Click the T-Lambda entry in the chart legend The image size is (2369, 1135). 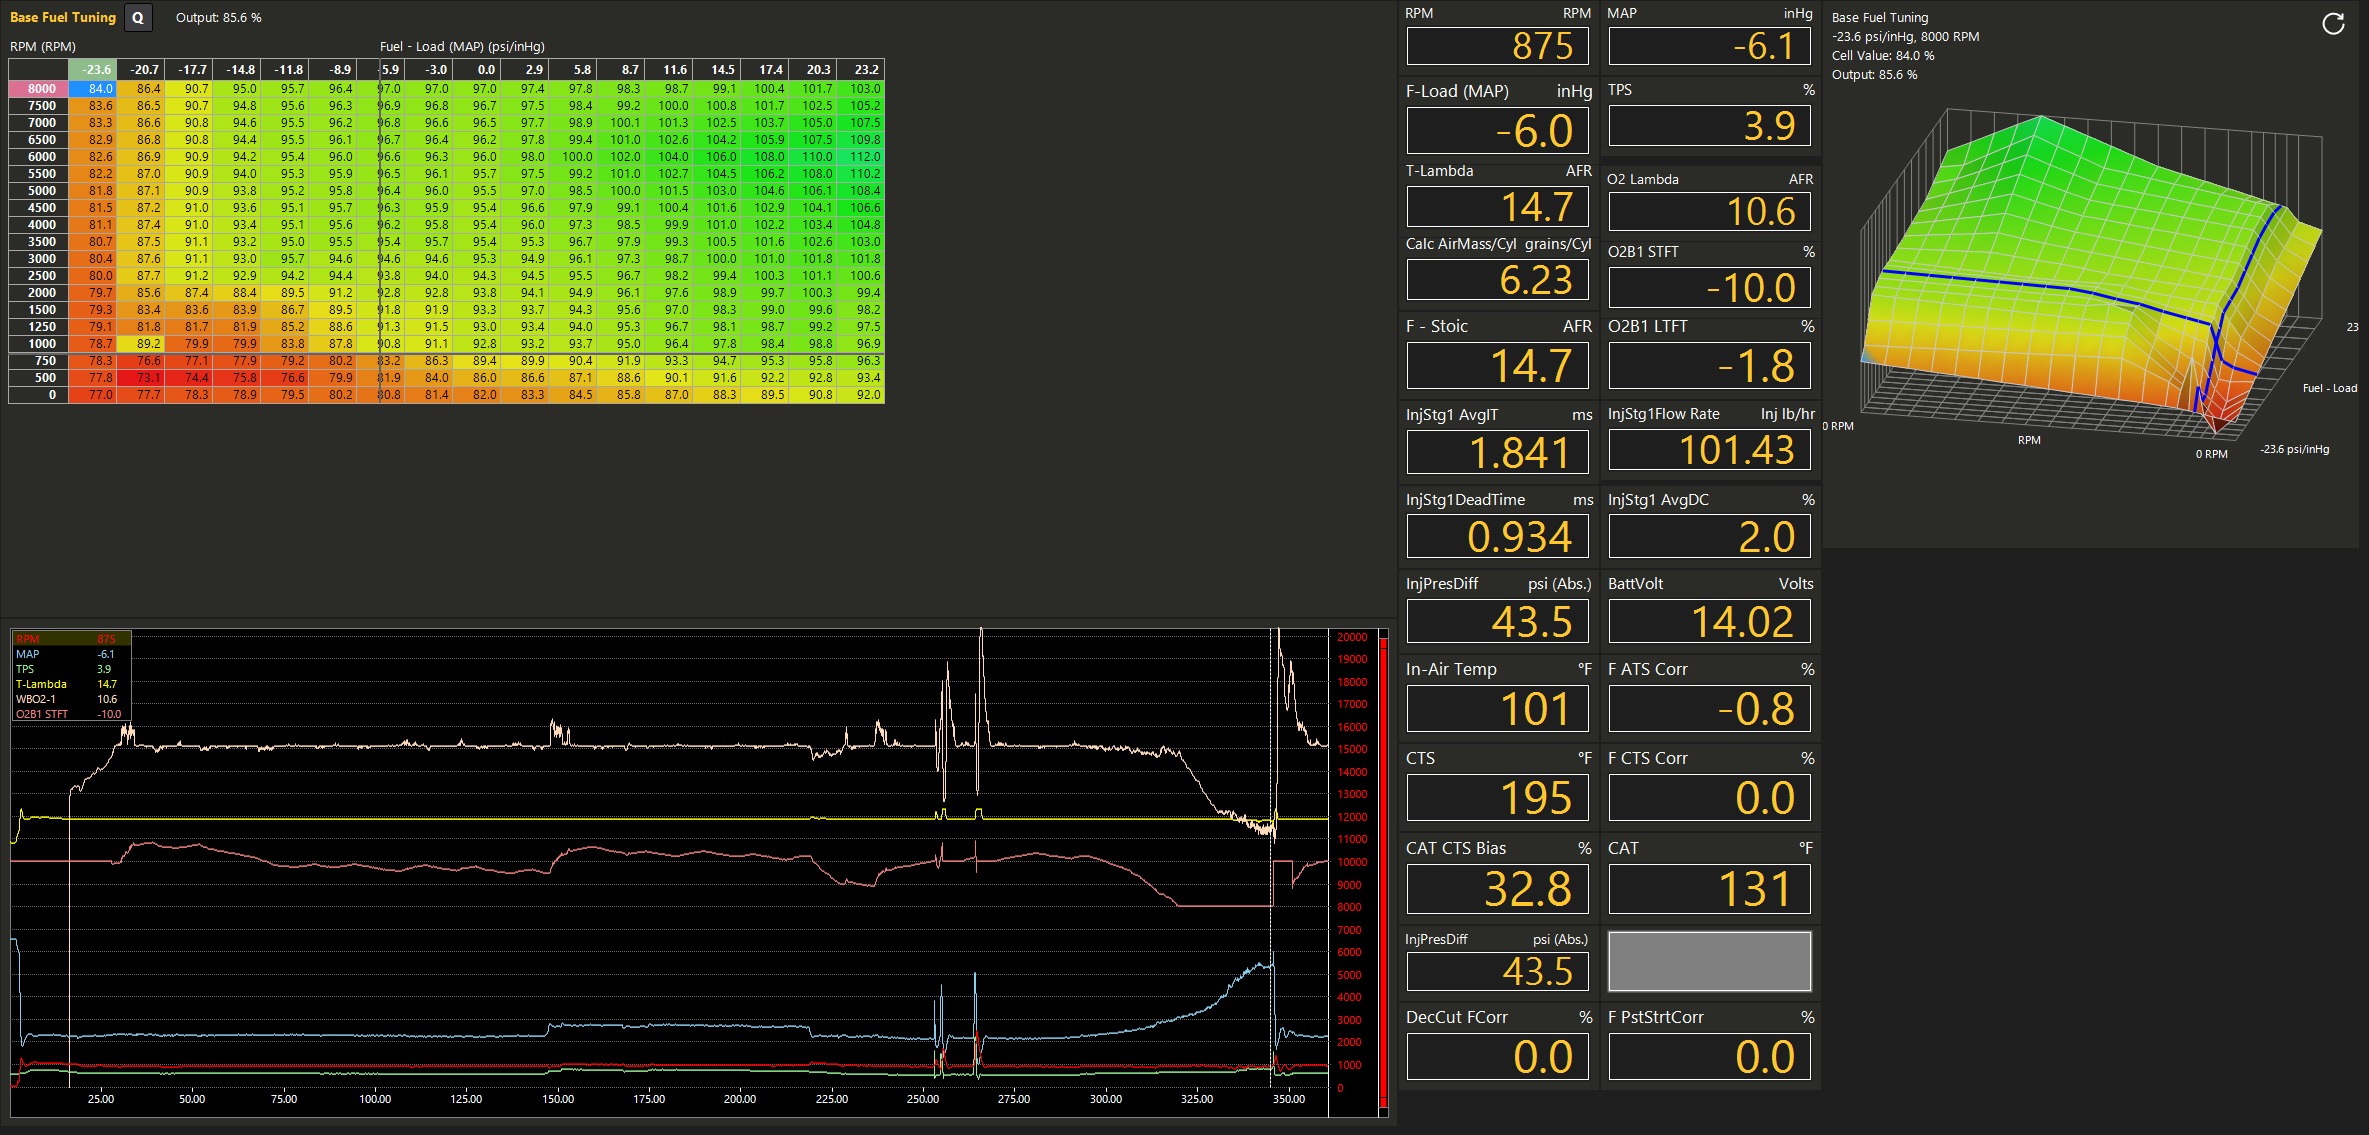point(70,684)
